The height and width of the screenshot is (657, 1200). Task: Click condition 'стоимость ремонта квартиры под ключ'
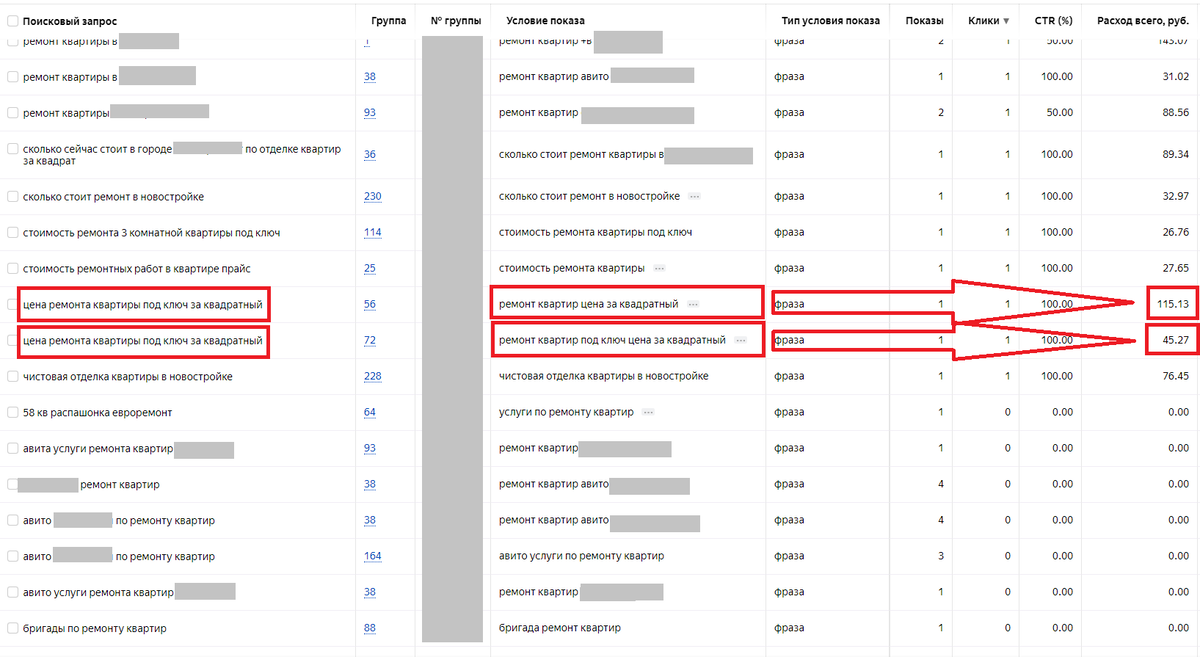coord(596,233)
